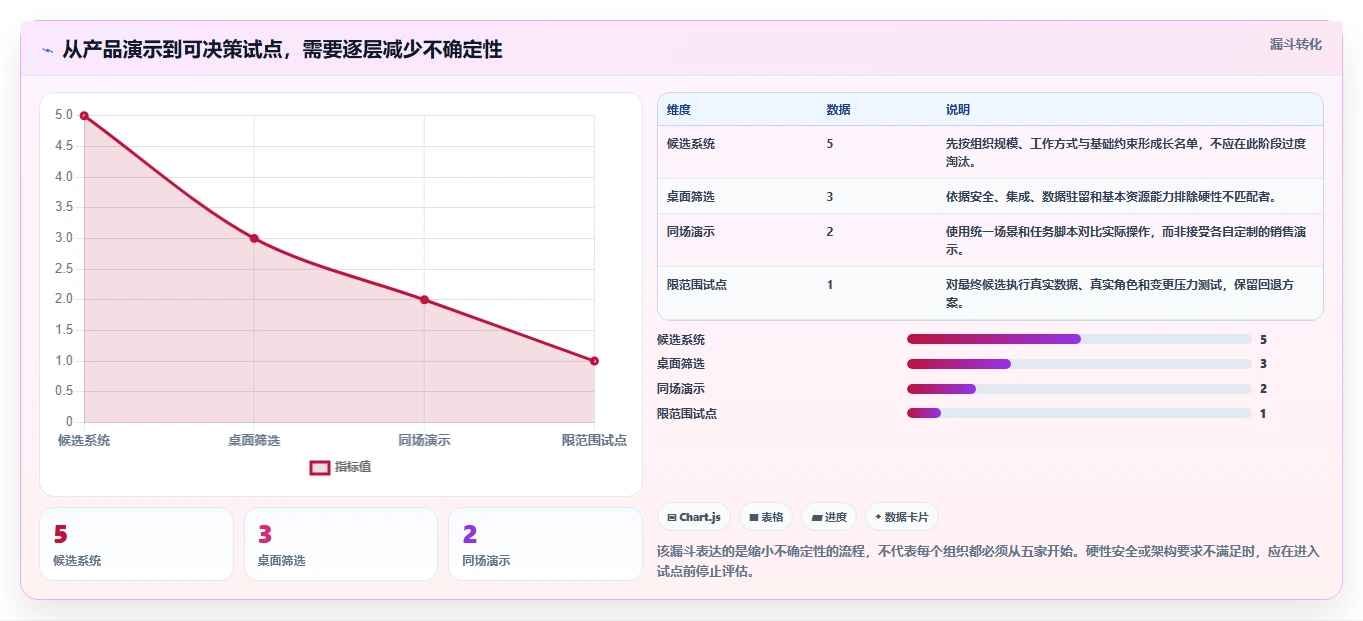Click the 进度 tag
1363x621 pixels.
(829, 517)
